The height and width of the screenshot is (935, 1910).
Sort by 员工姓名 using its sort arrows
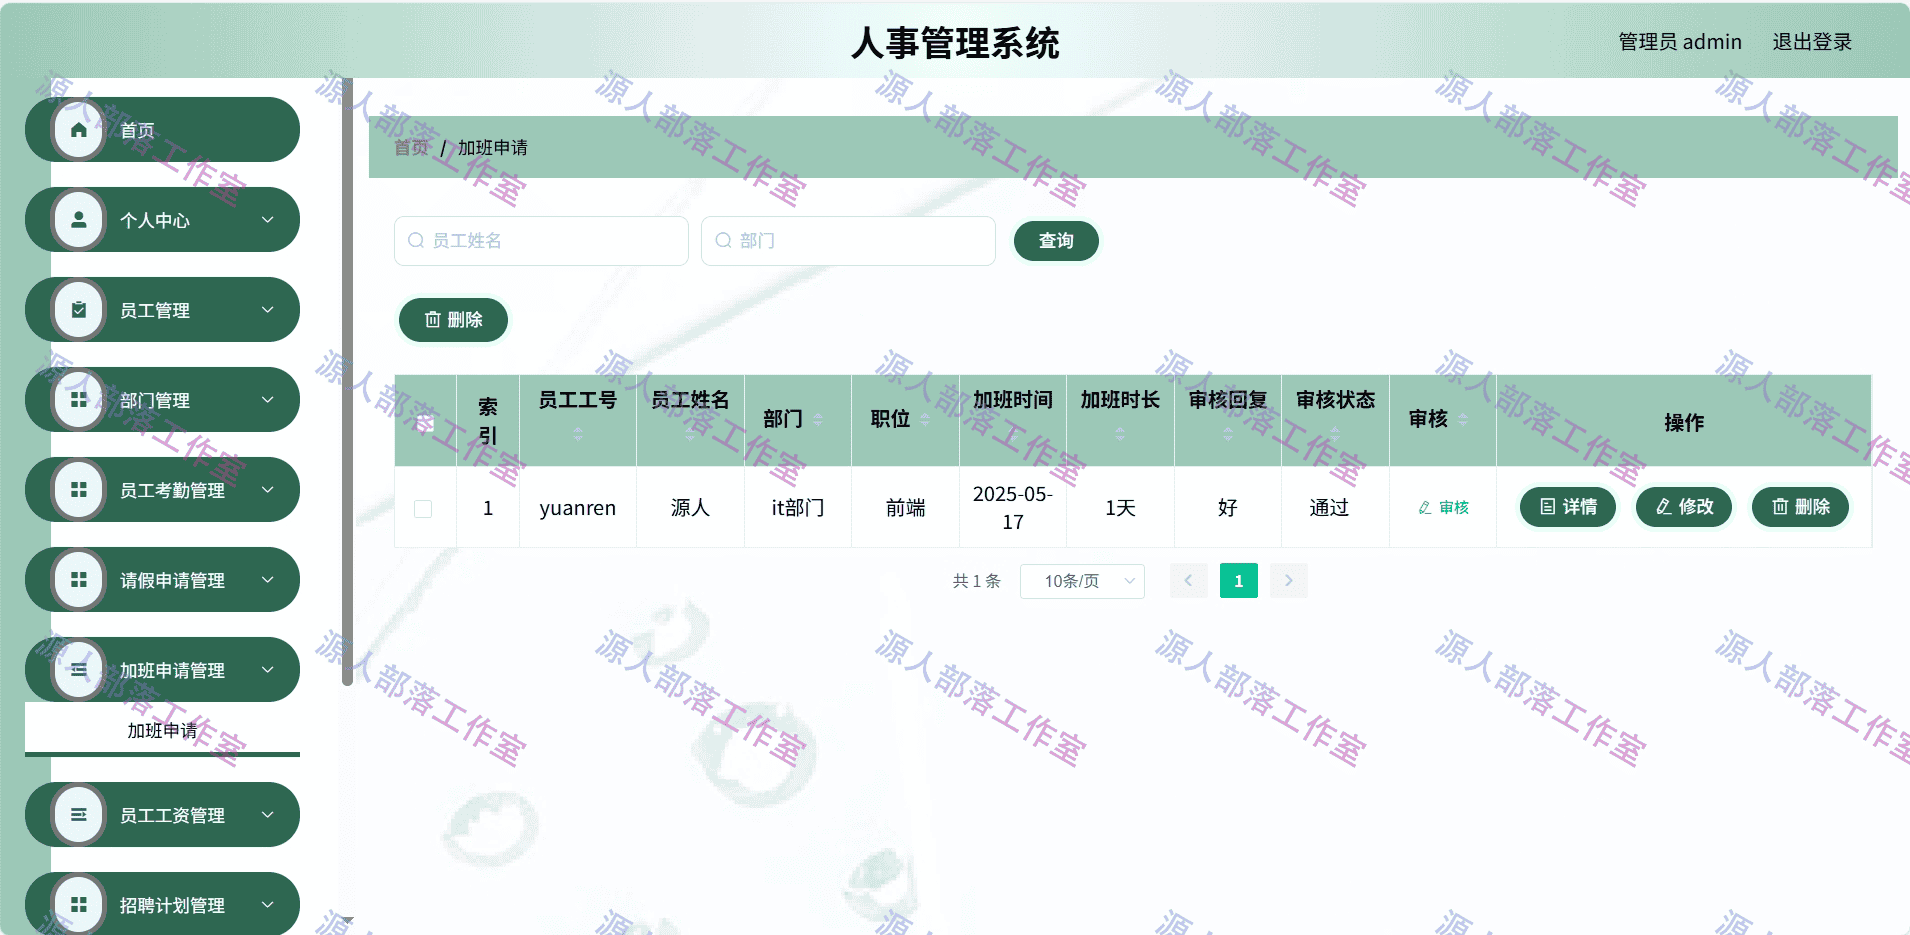[690, 434]
